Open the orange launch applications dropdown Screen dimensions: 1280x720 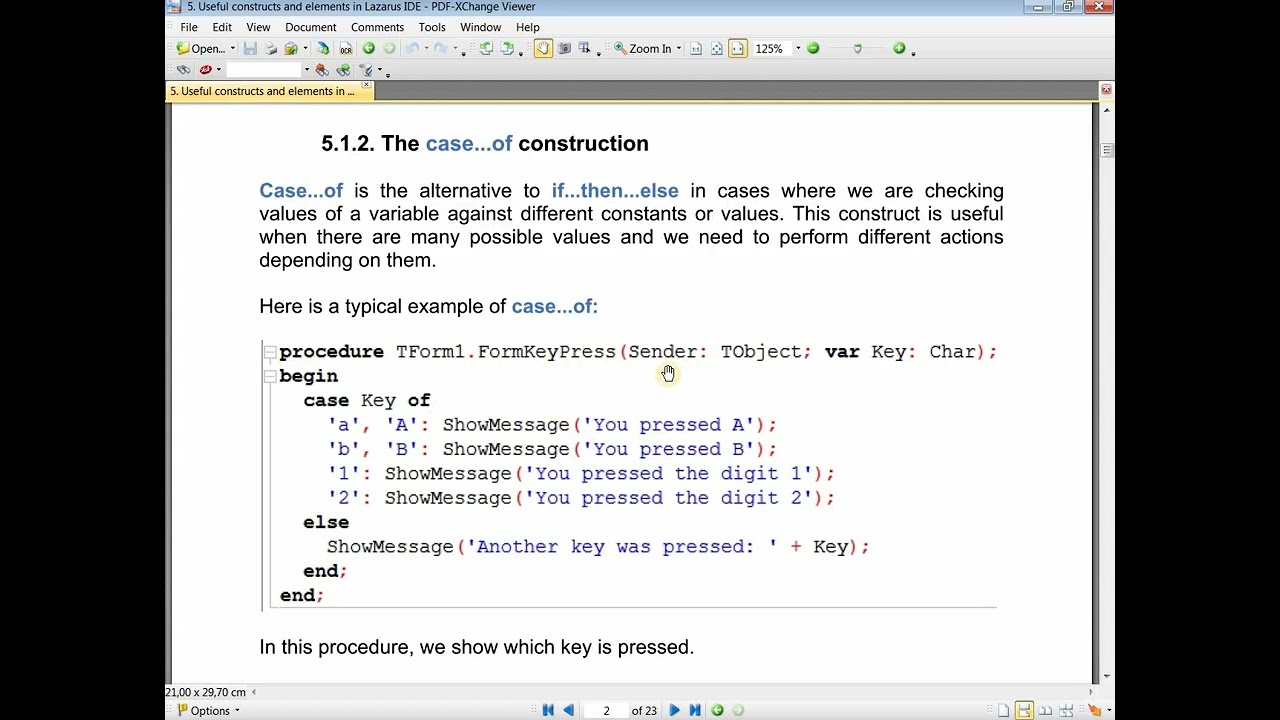pos(1109,710)
